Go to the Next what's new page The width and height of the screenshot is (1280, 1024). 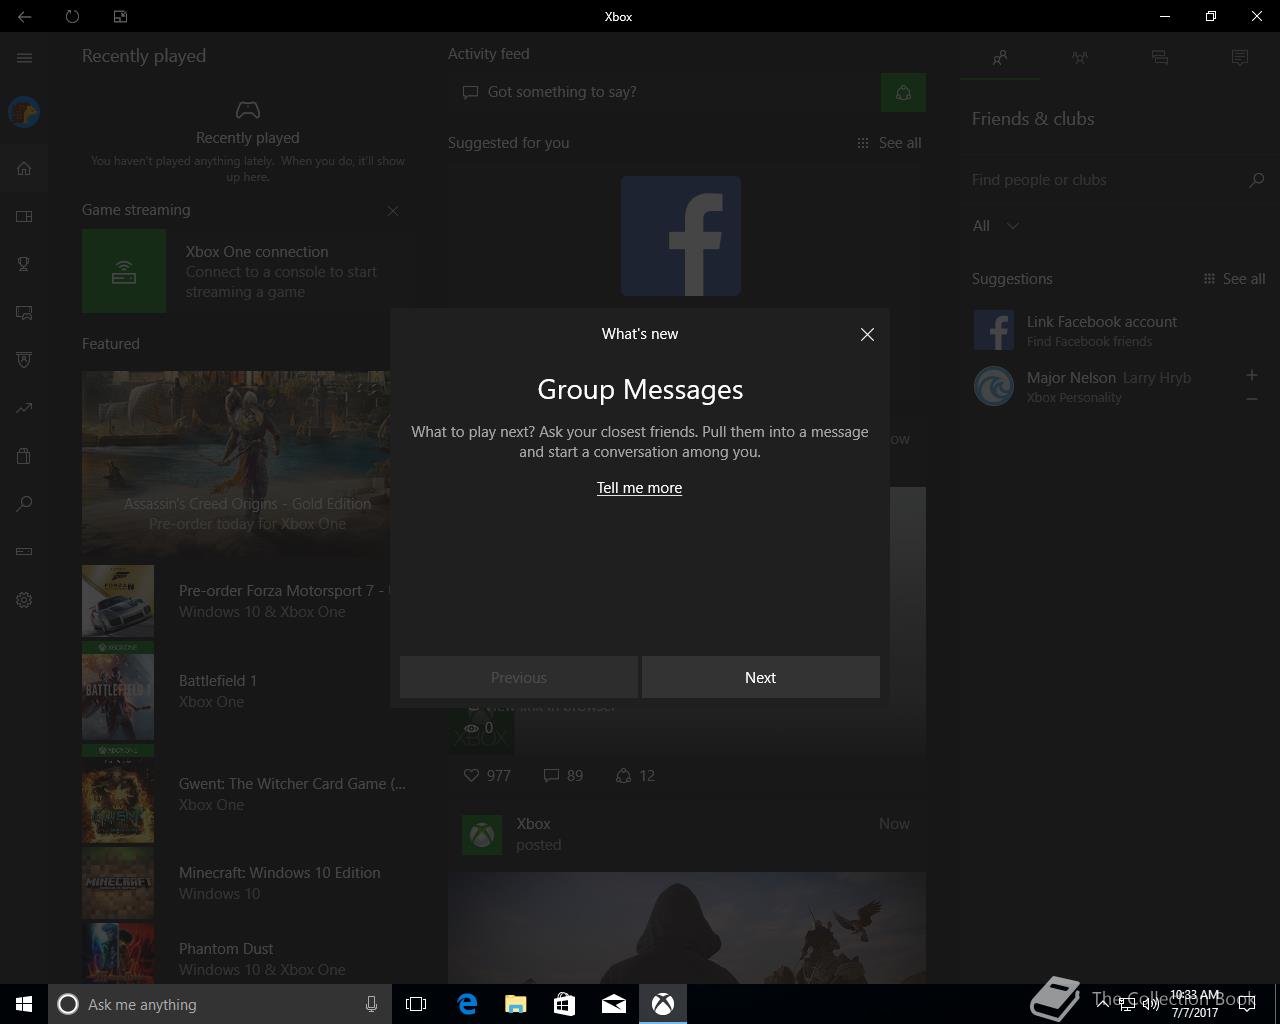tap(761, 677)
